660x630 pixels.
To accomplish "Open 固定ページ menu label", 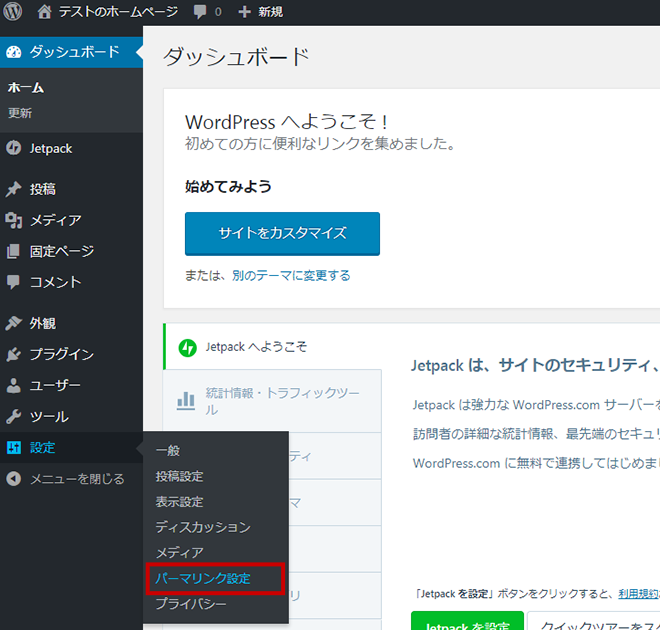I will [x=62, y=251].
